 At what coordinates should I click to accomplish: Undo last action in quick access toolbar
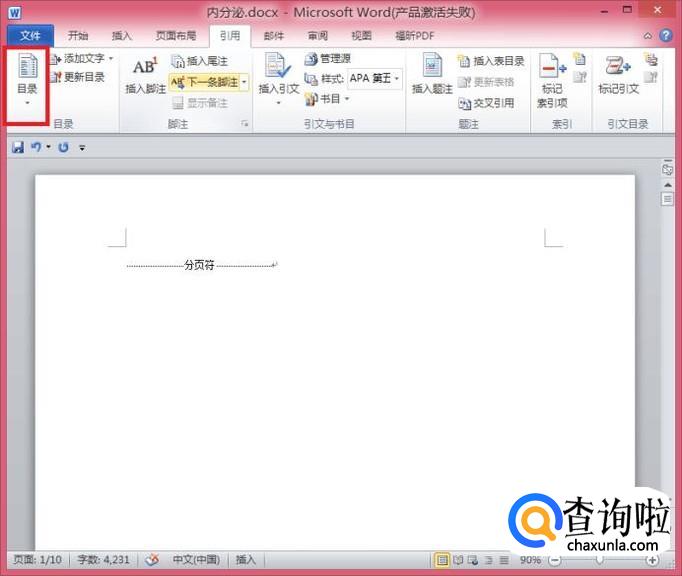(x=36, y=147)
